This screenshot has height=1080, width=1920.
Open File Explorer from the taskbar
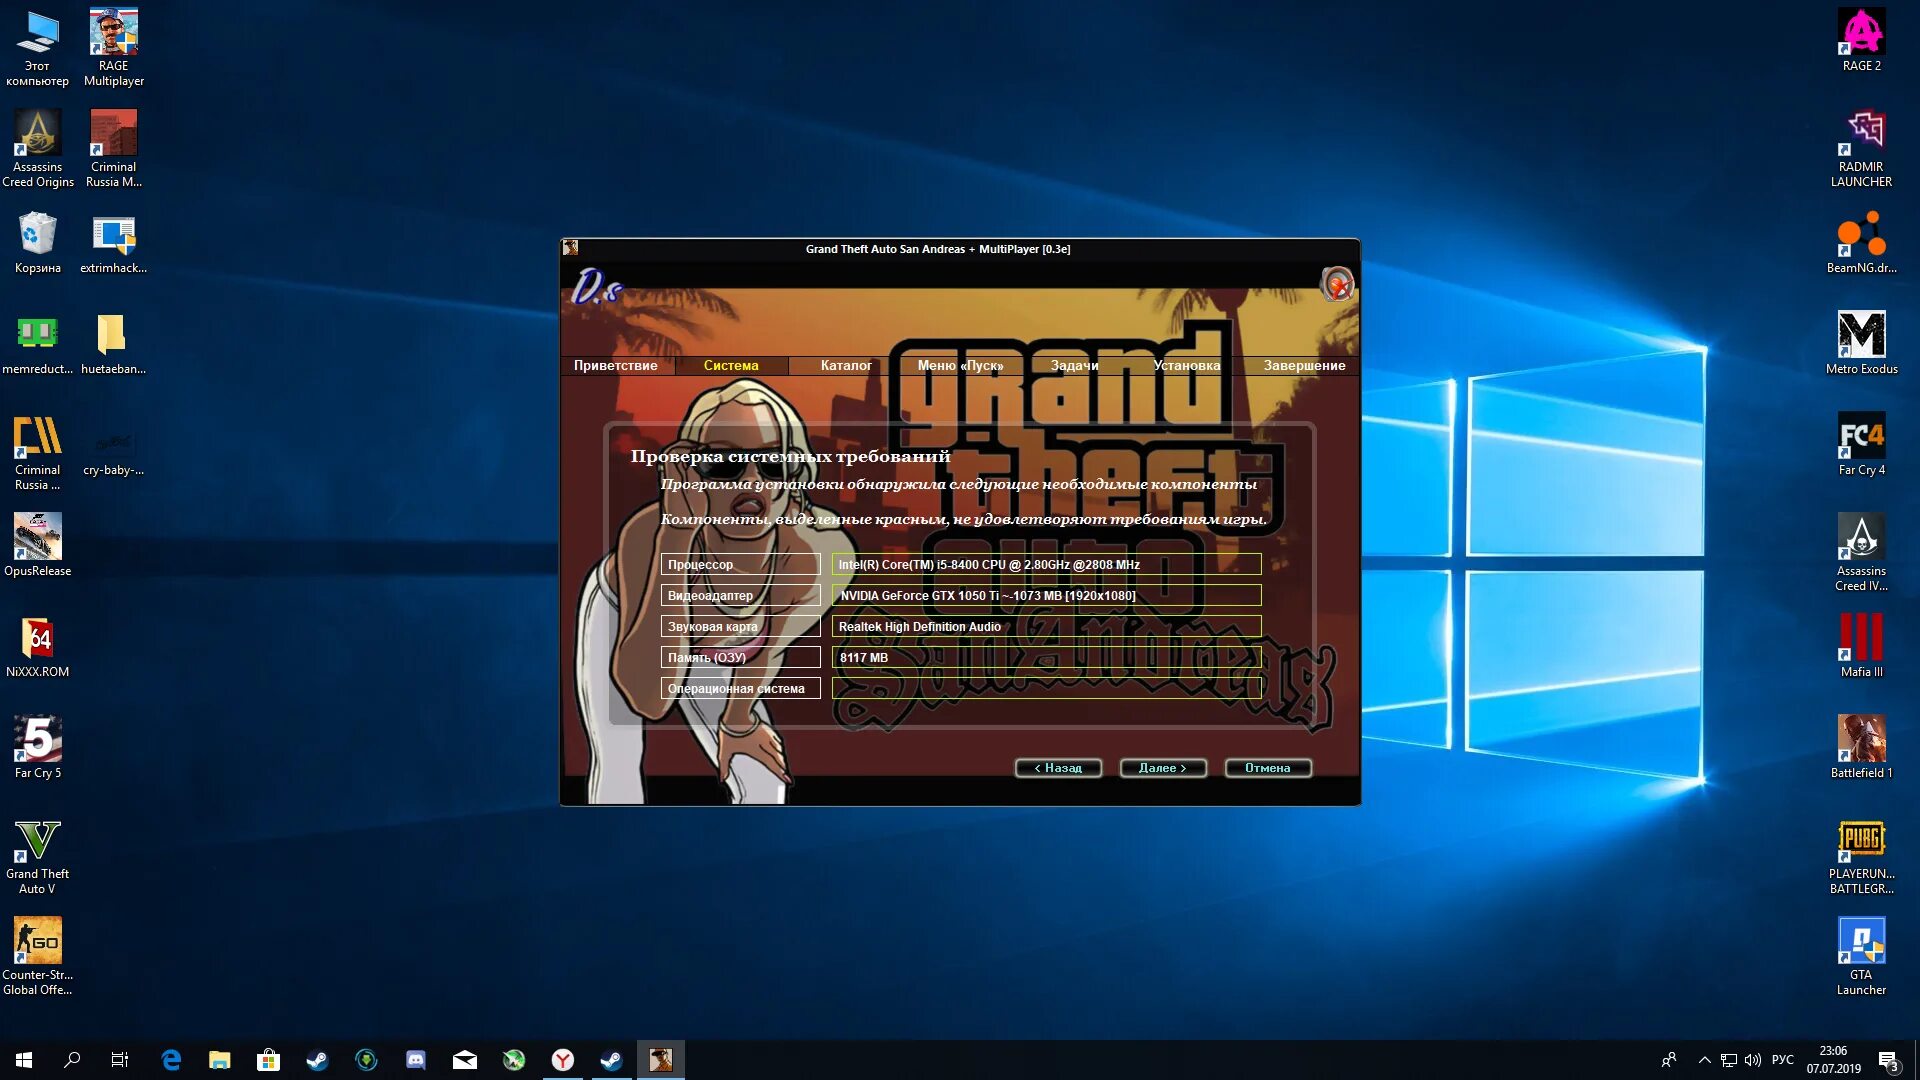220,1060
